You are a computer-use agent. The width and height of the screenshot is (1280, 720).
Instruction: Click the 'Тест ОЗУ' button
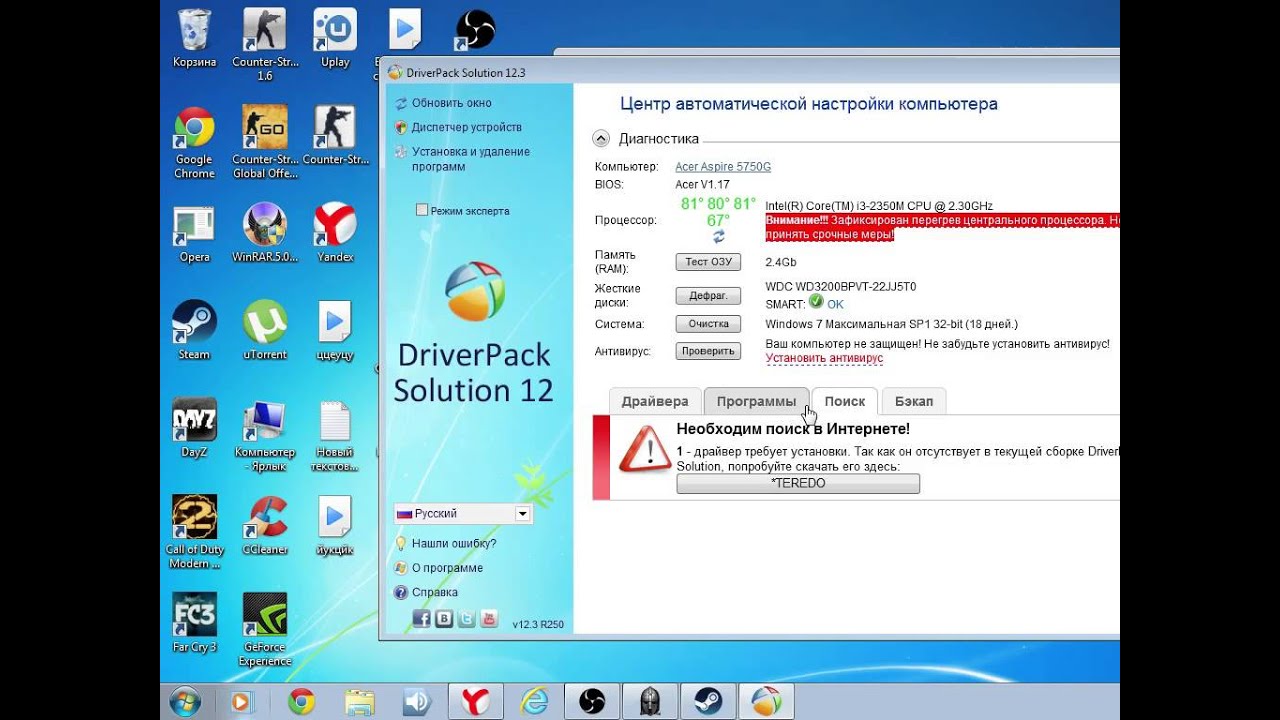(709, 262)
